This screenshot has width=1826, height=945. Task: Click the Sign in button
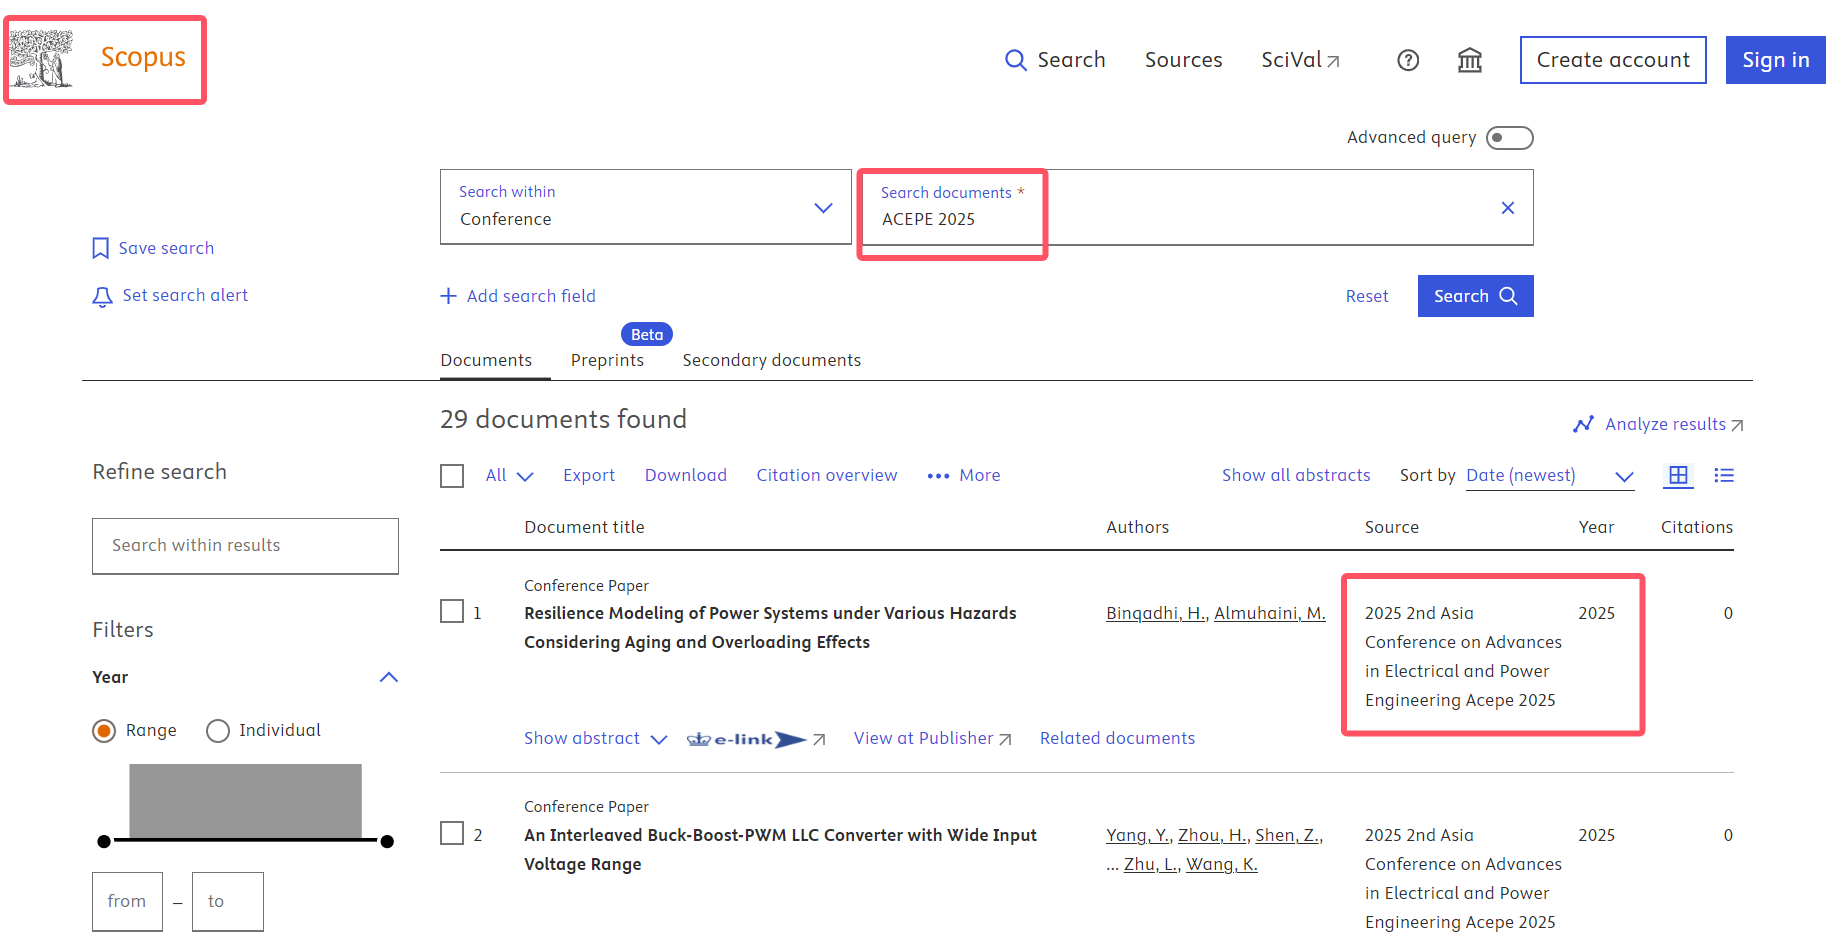pyautogui.click(x=1776, y=60)
